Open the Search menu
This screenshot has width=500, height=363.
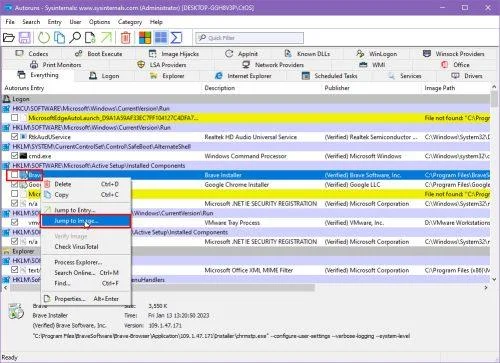pos(31,22)
